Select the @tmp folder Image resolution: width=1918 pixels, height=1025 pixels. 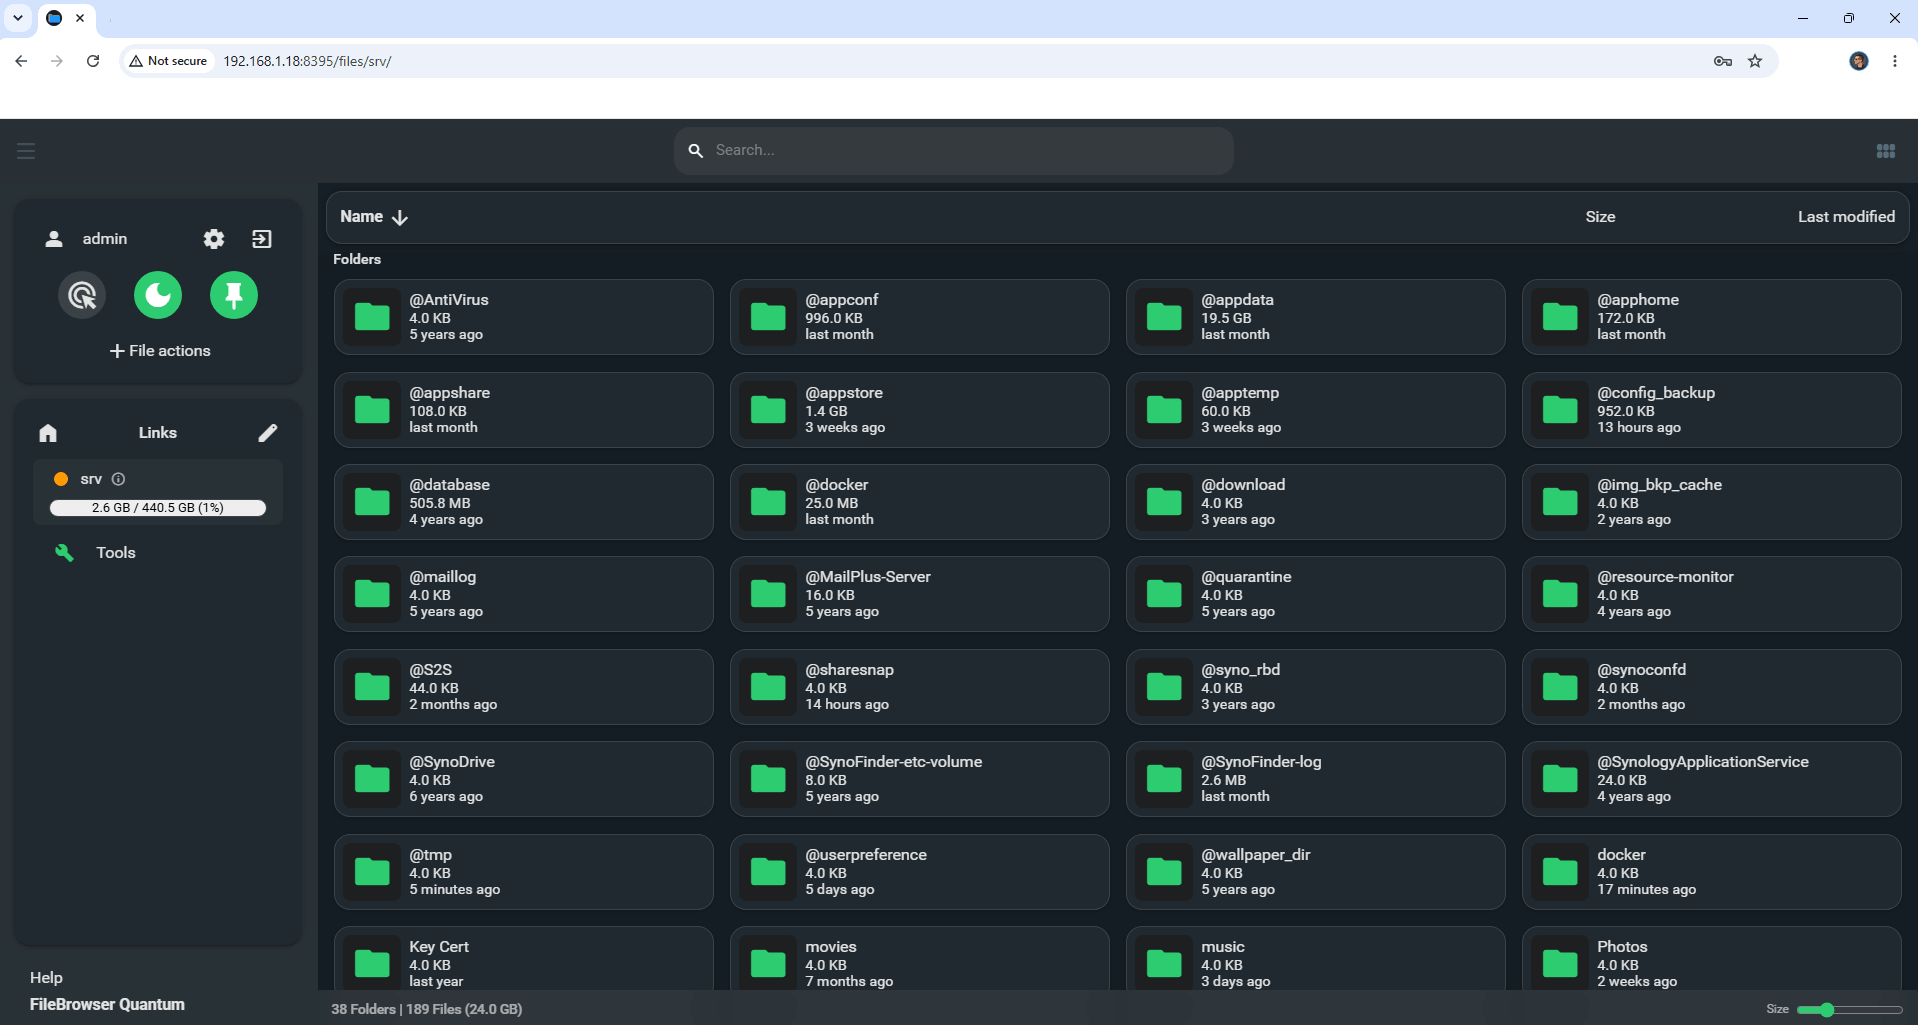[x=524, y=872]
